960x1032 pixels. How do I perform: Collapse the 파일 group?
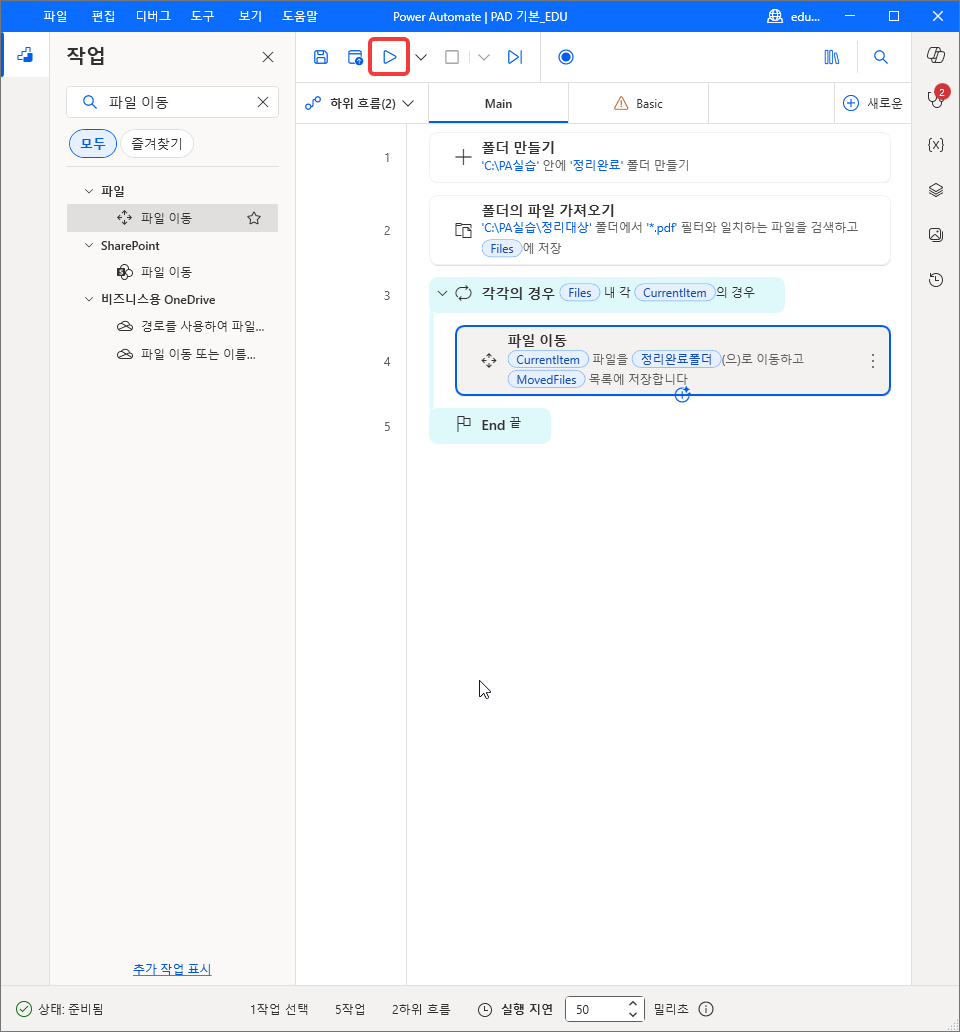89,191
